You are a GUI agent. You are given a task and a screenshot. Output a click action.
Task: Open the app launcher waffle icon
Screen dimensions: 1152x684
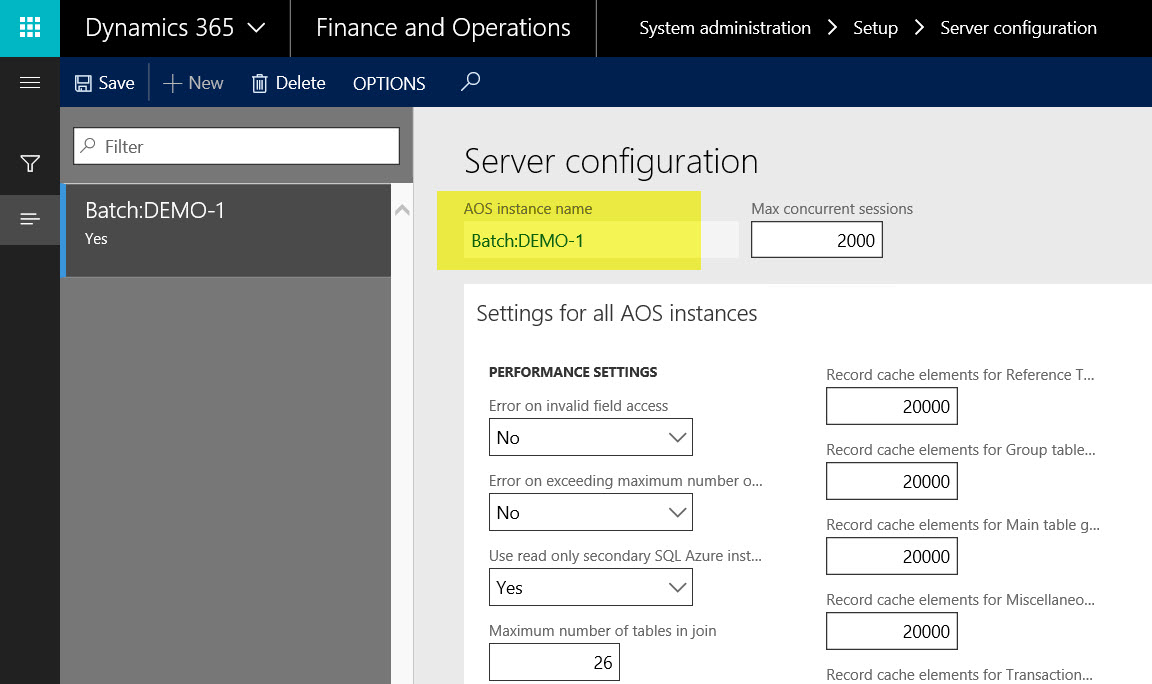pyautogui.click(x=30, y=28)
